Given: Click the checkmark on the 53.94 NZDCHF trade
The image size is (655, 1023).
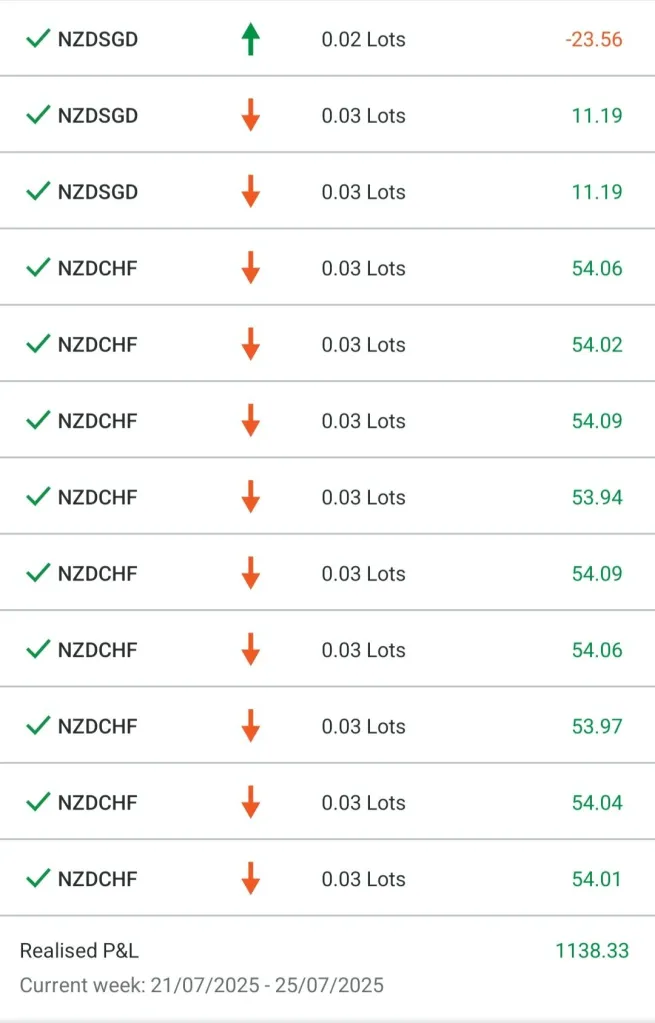Looking at the screenshot, I should coord(38,497).
